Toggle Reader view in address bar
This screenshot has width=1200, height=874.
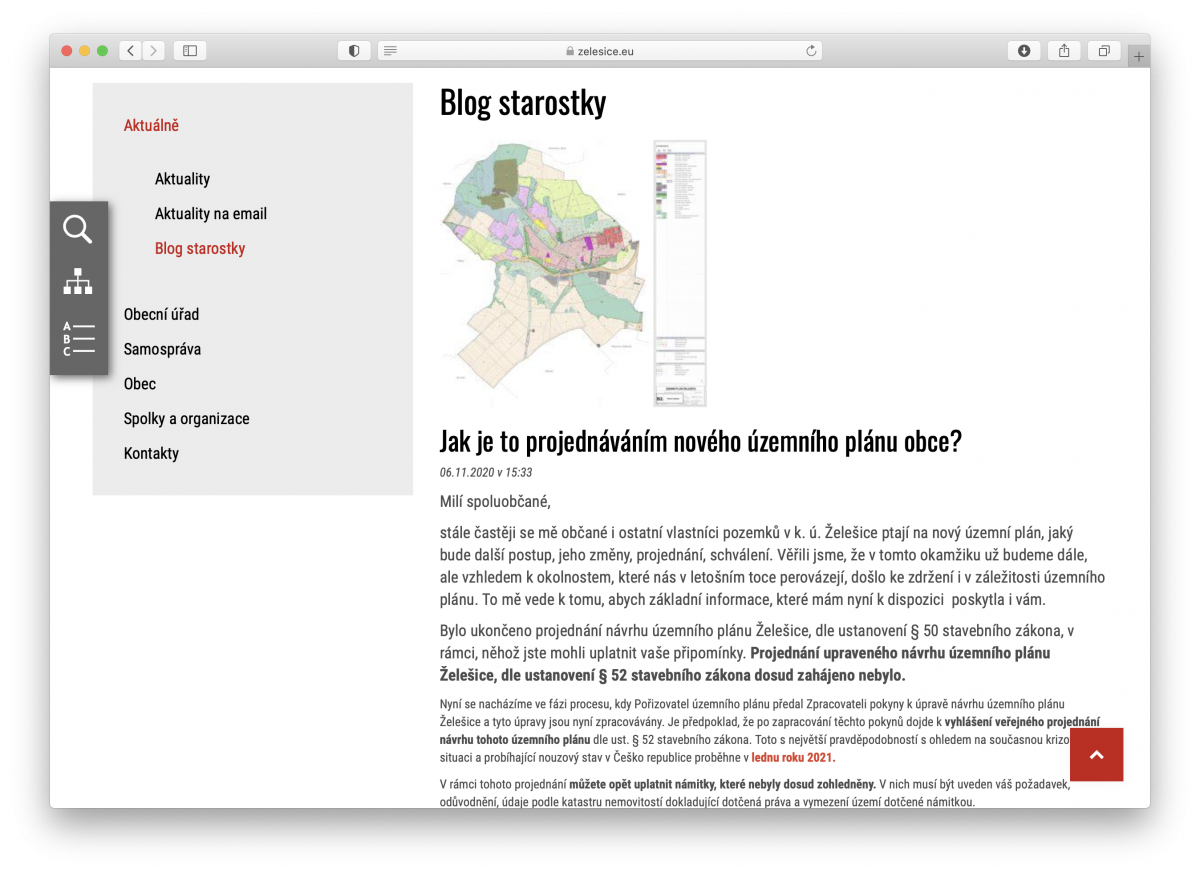click(391, 51)
